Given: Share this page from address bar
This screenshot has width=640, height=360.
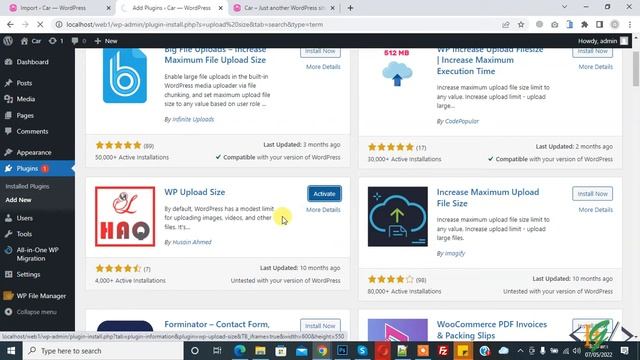Looking at the screenshot, I should point(506,24).
